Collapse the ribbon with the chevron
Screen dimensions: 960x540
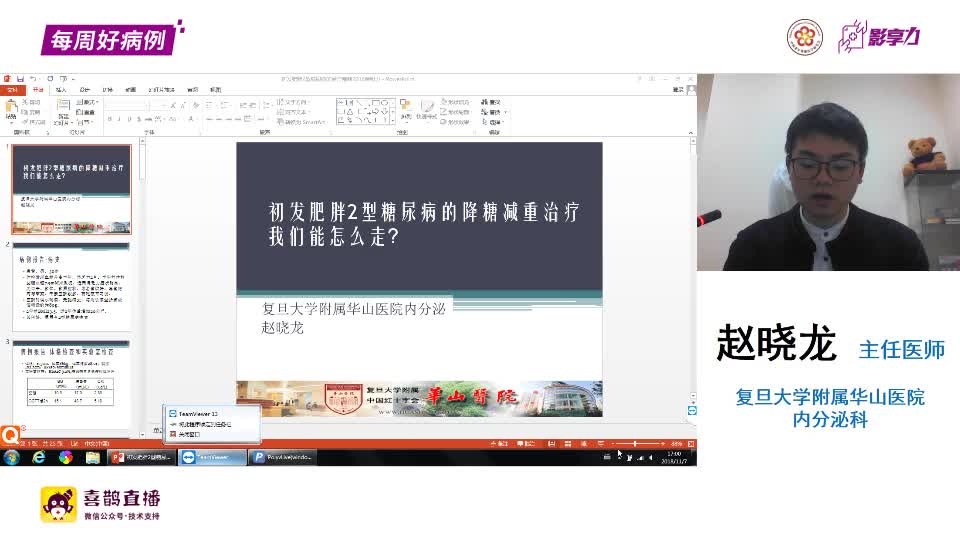coord(691,132)
